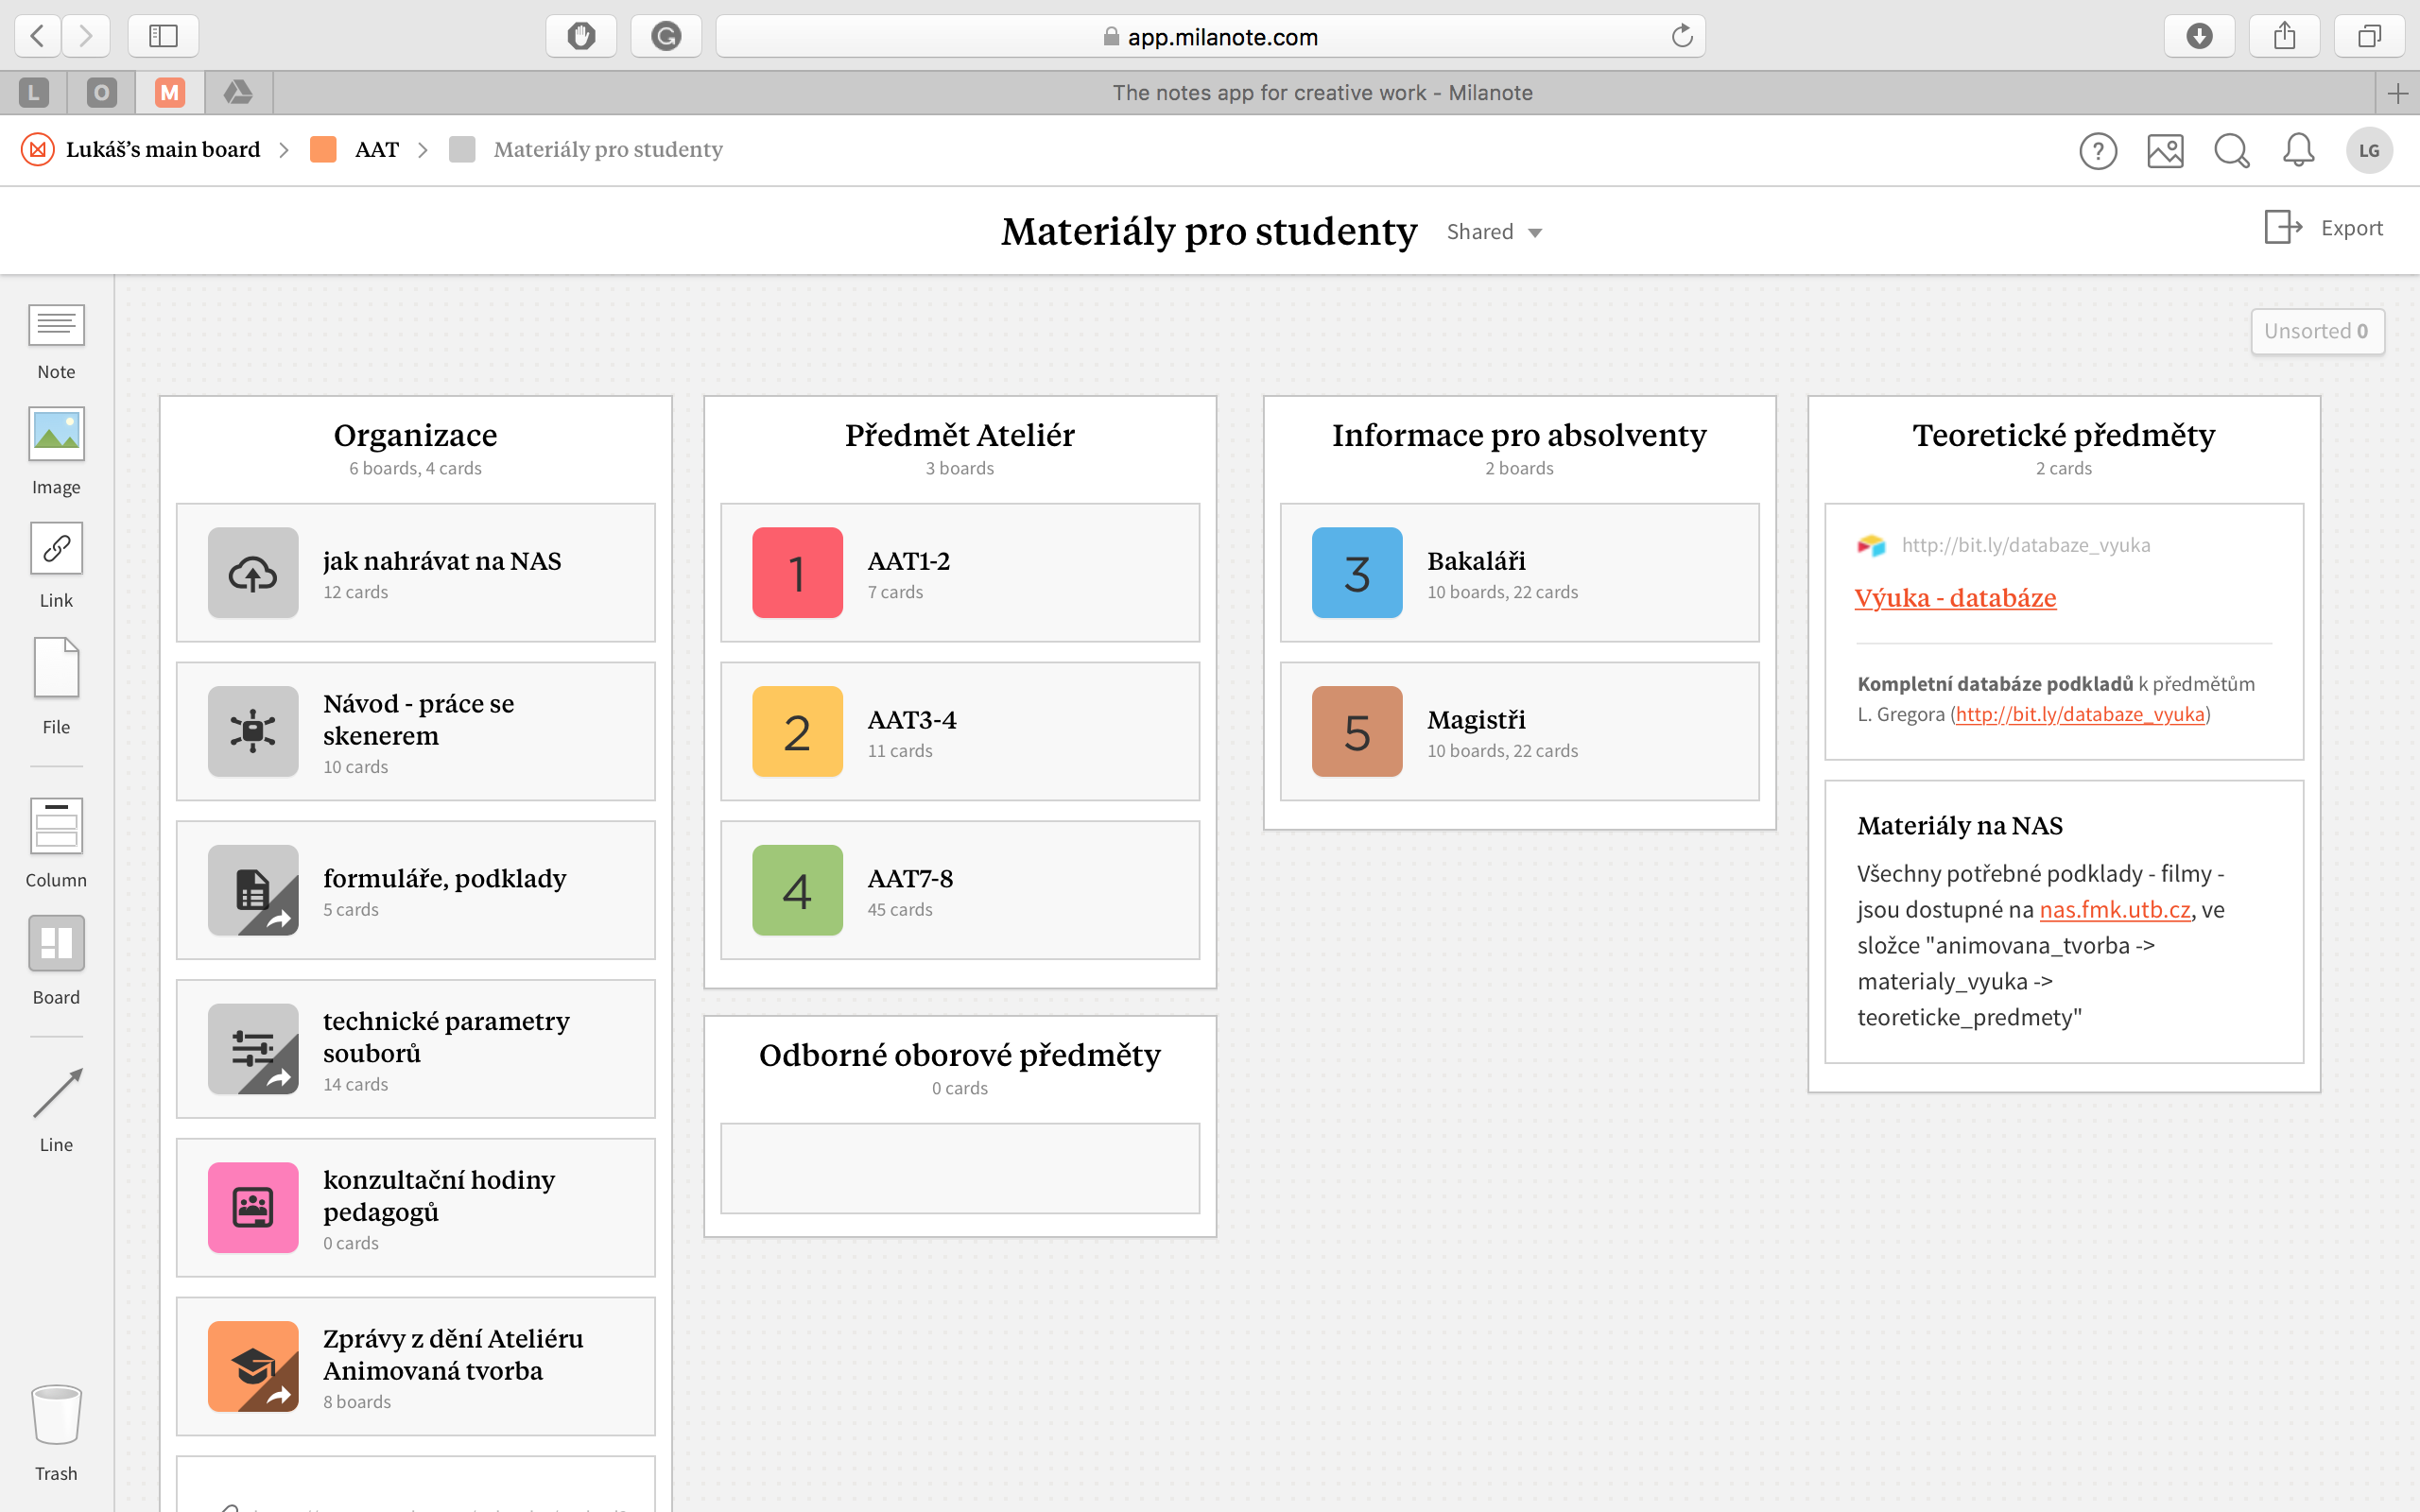Expand the Shared dropdown
2420x1512 pixels.
pos(1494,232)
